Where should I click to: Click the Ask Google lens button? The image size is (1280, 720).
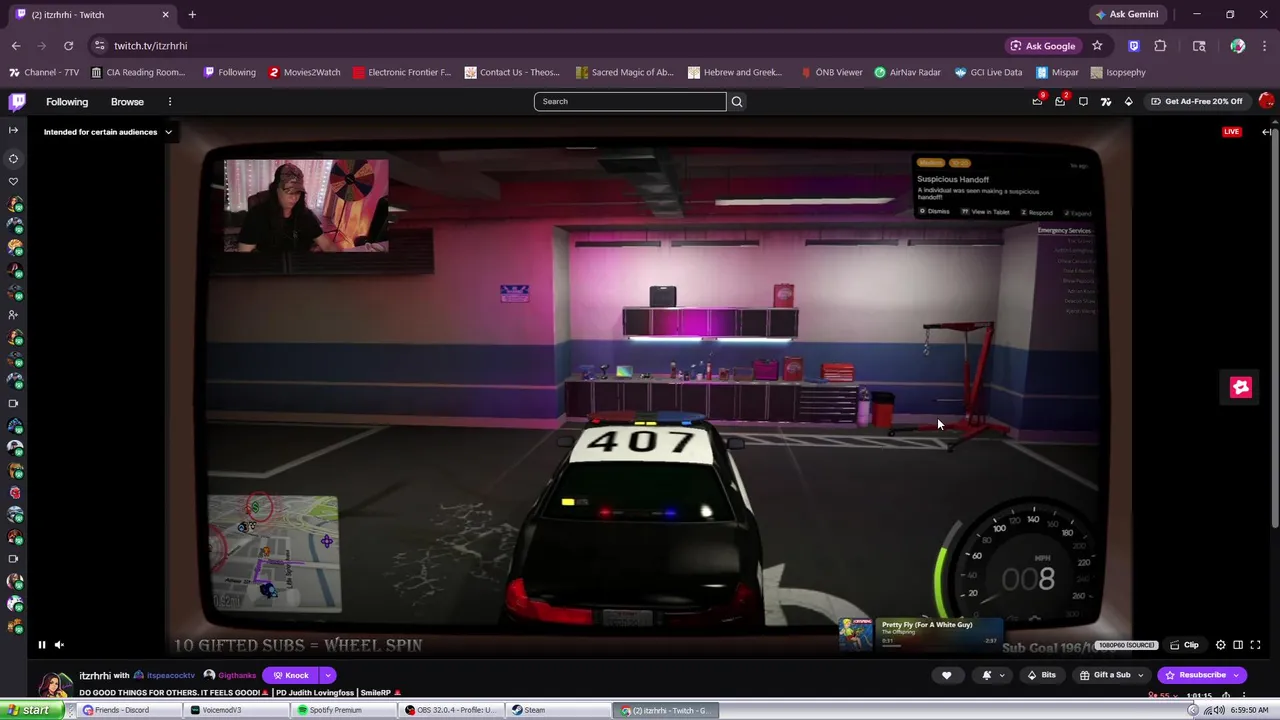pos(1043,46)
